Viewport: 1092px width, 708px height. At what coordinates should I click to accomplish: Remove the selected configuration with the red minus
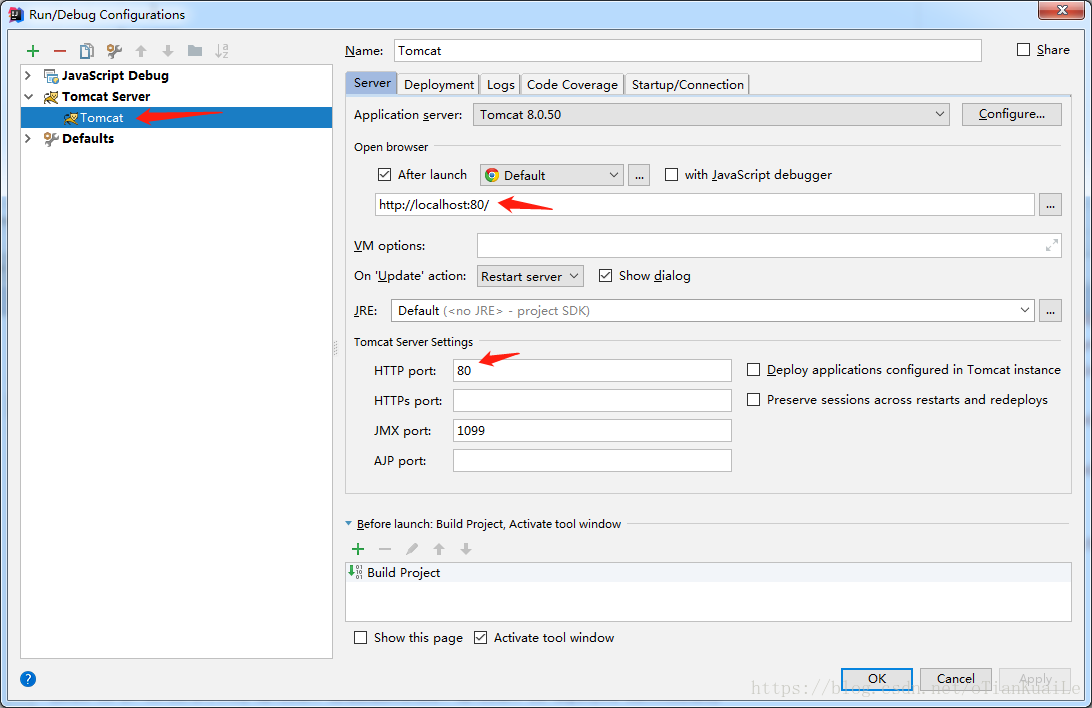pos(60,51)
